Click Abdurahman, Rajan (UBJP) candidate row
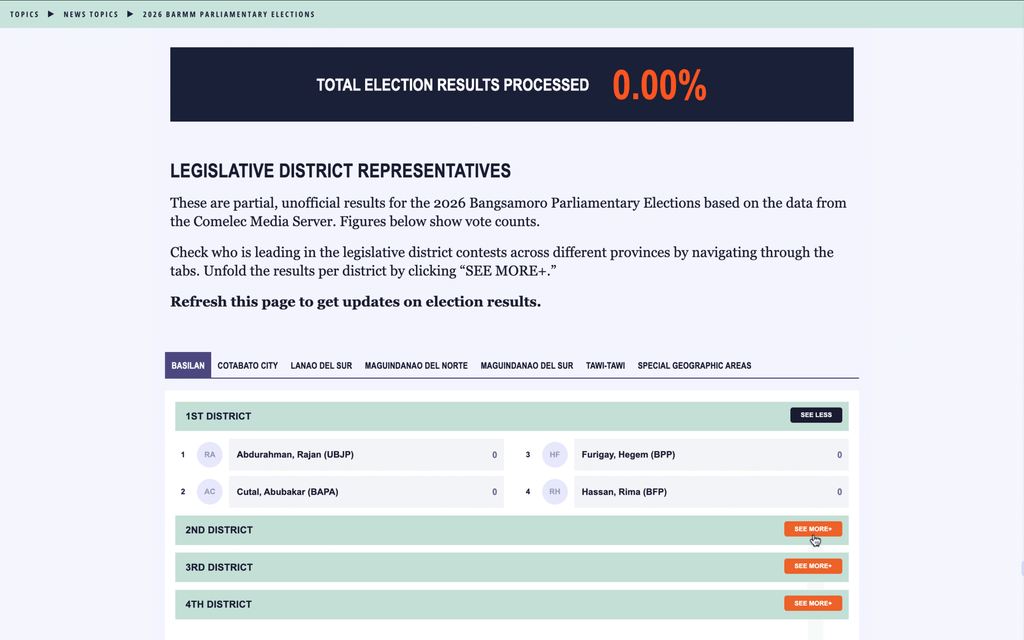Image resolution: width=1024 pixels, height=640 pixels. pos(366,455)
